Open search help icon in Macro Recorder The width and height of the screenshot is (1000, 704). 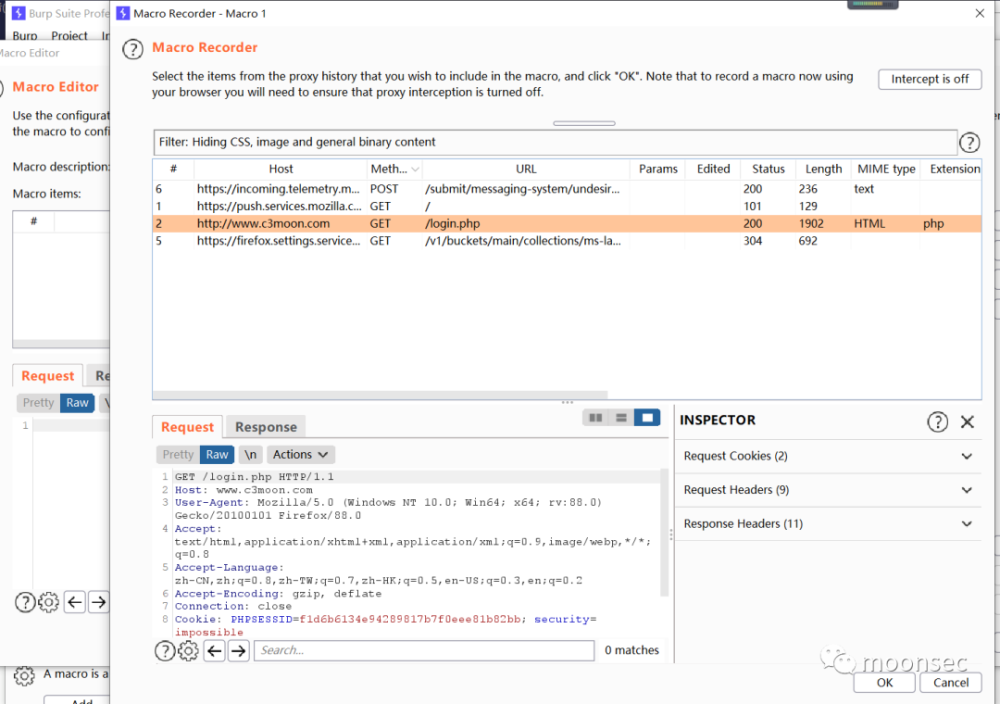pyautogui.click(x=165, y=650)
